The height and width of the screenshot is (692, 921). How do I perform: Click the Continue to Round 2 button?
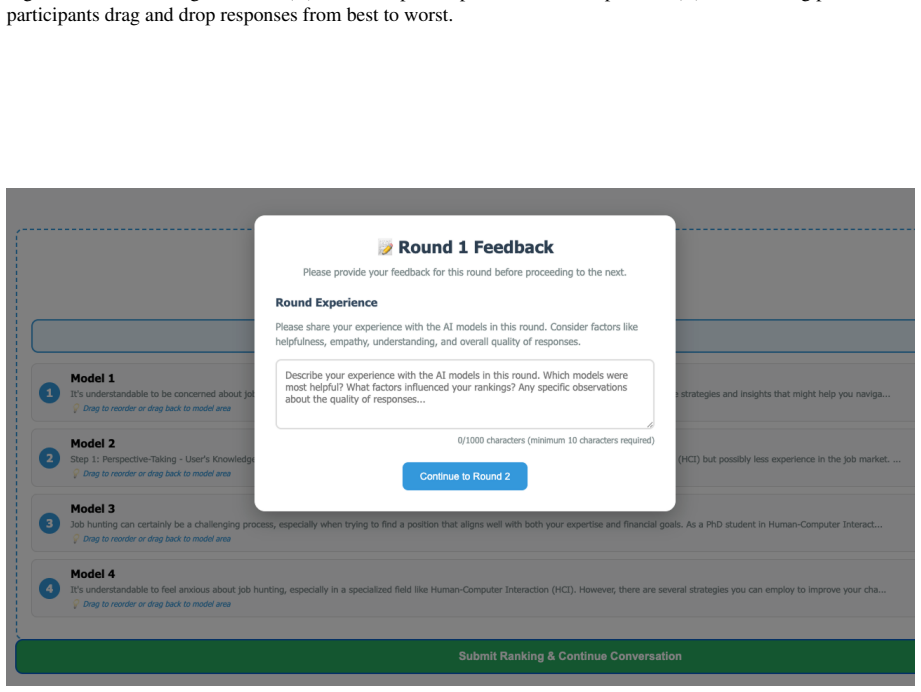[x=465, y=476]
